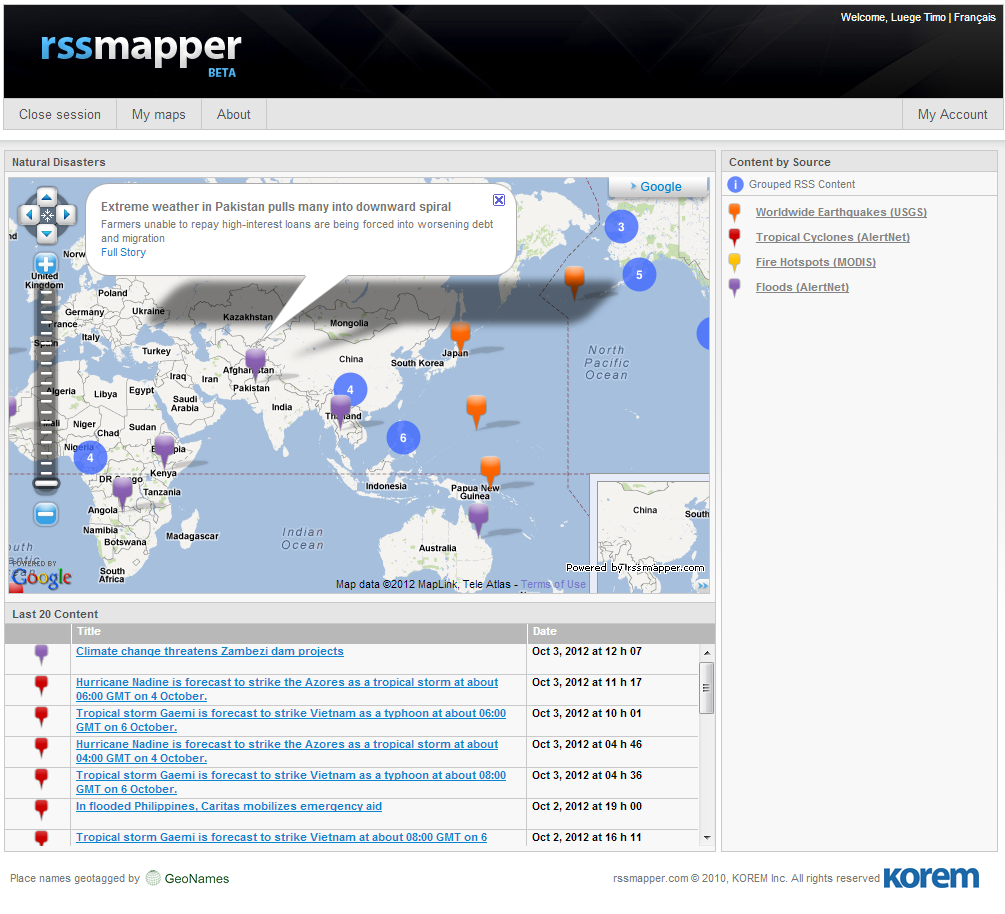
Task: Pan the map up with the arrow control
Action: pos(46,195)
